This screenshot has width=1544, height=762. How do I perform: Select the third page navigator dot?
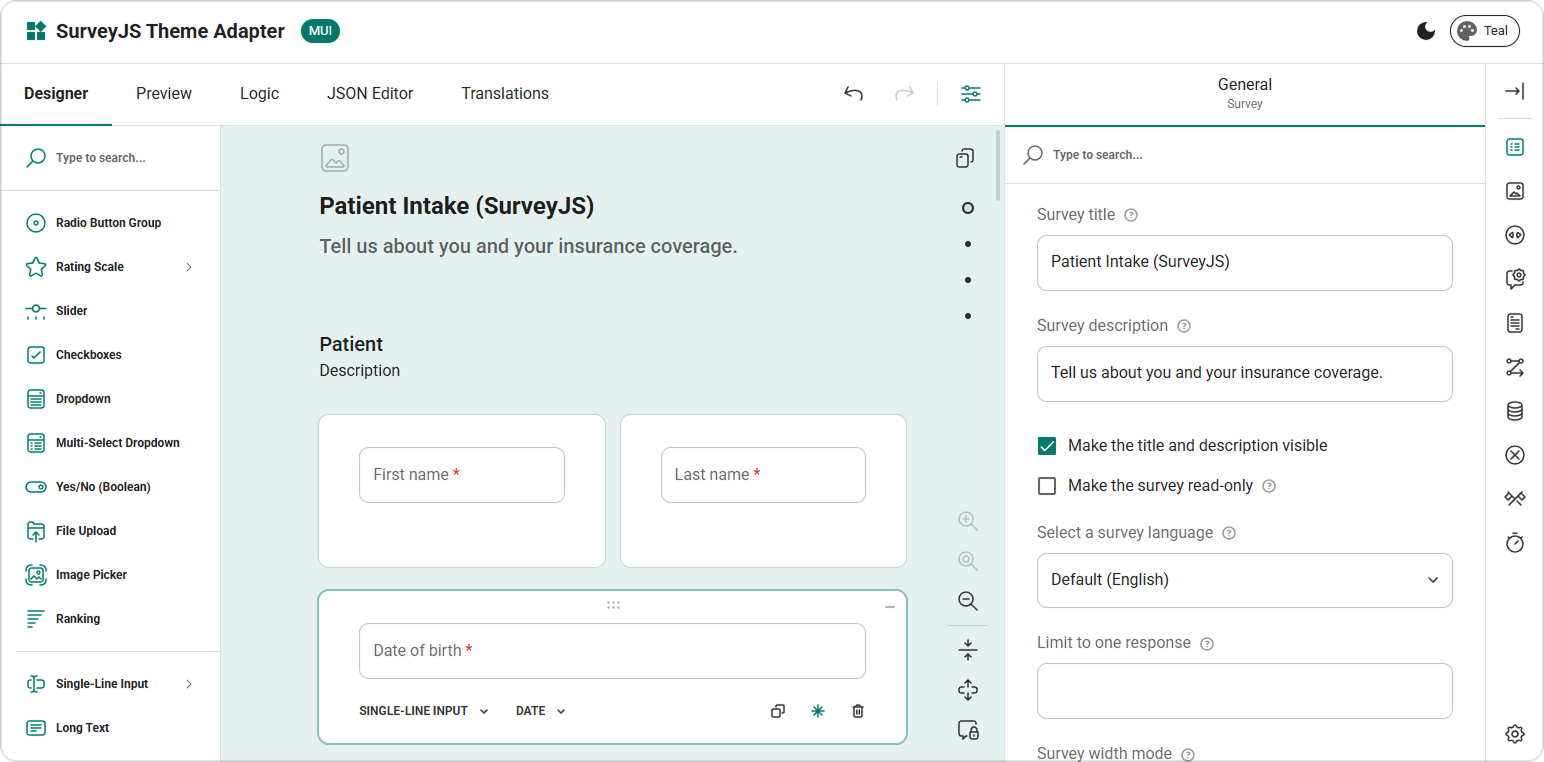point(967,280)
